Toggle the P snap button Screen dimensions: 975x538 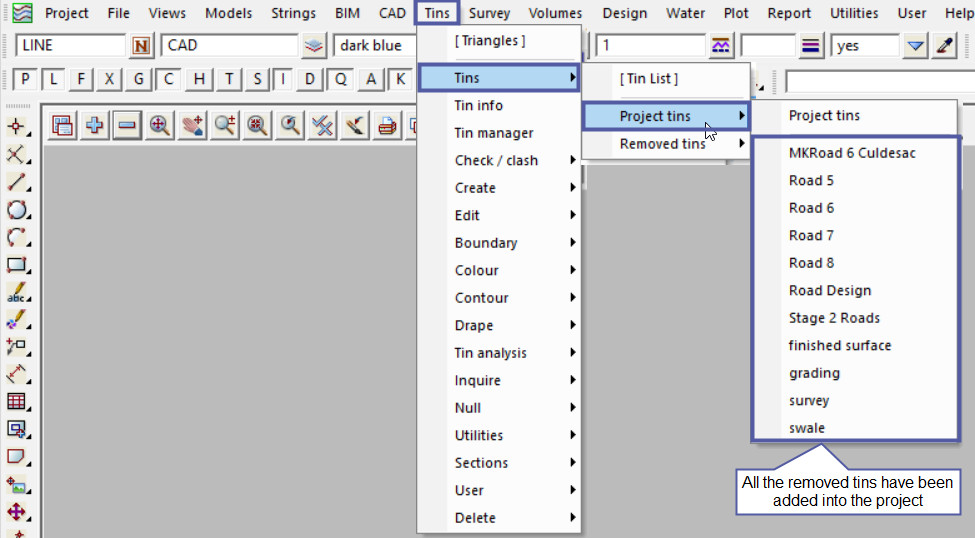pos(25,80)
